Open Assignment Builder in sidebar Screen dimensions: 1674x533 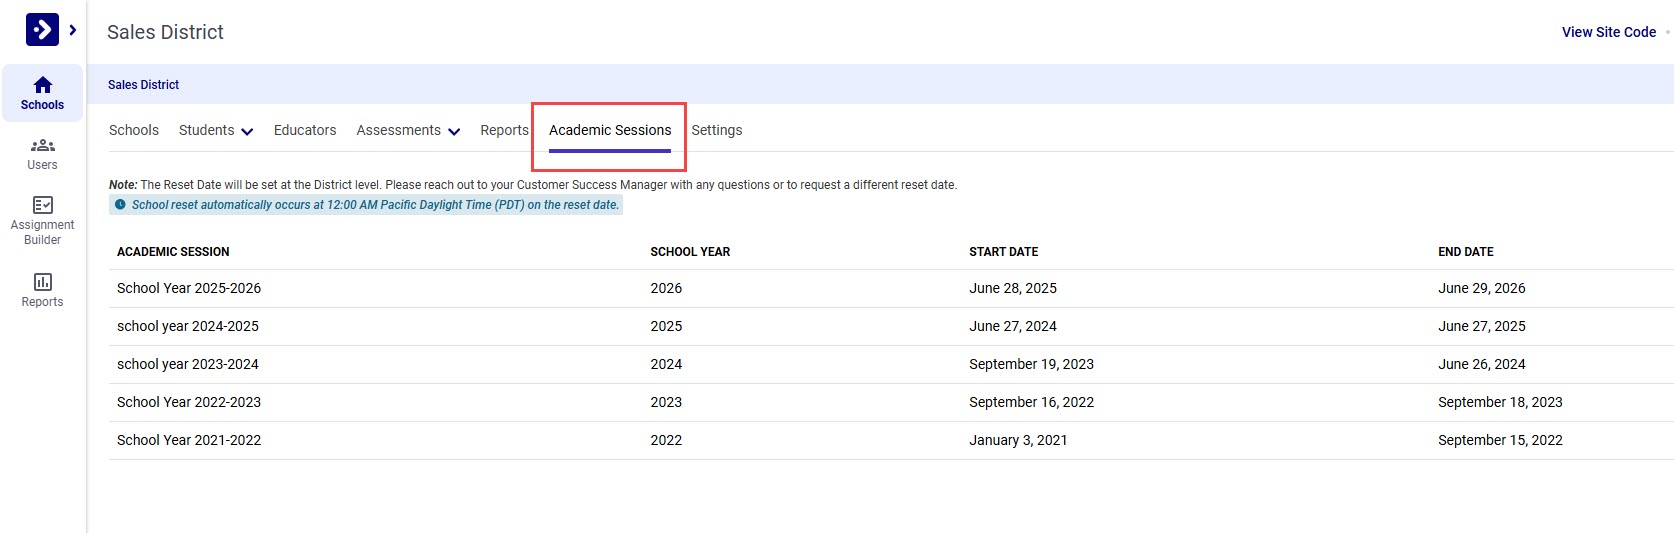tap(42, 220)
